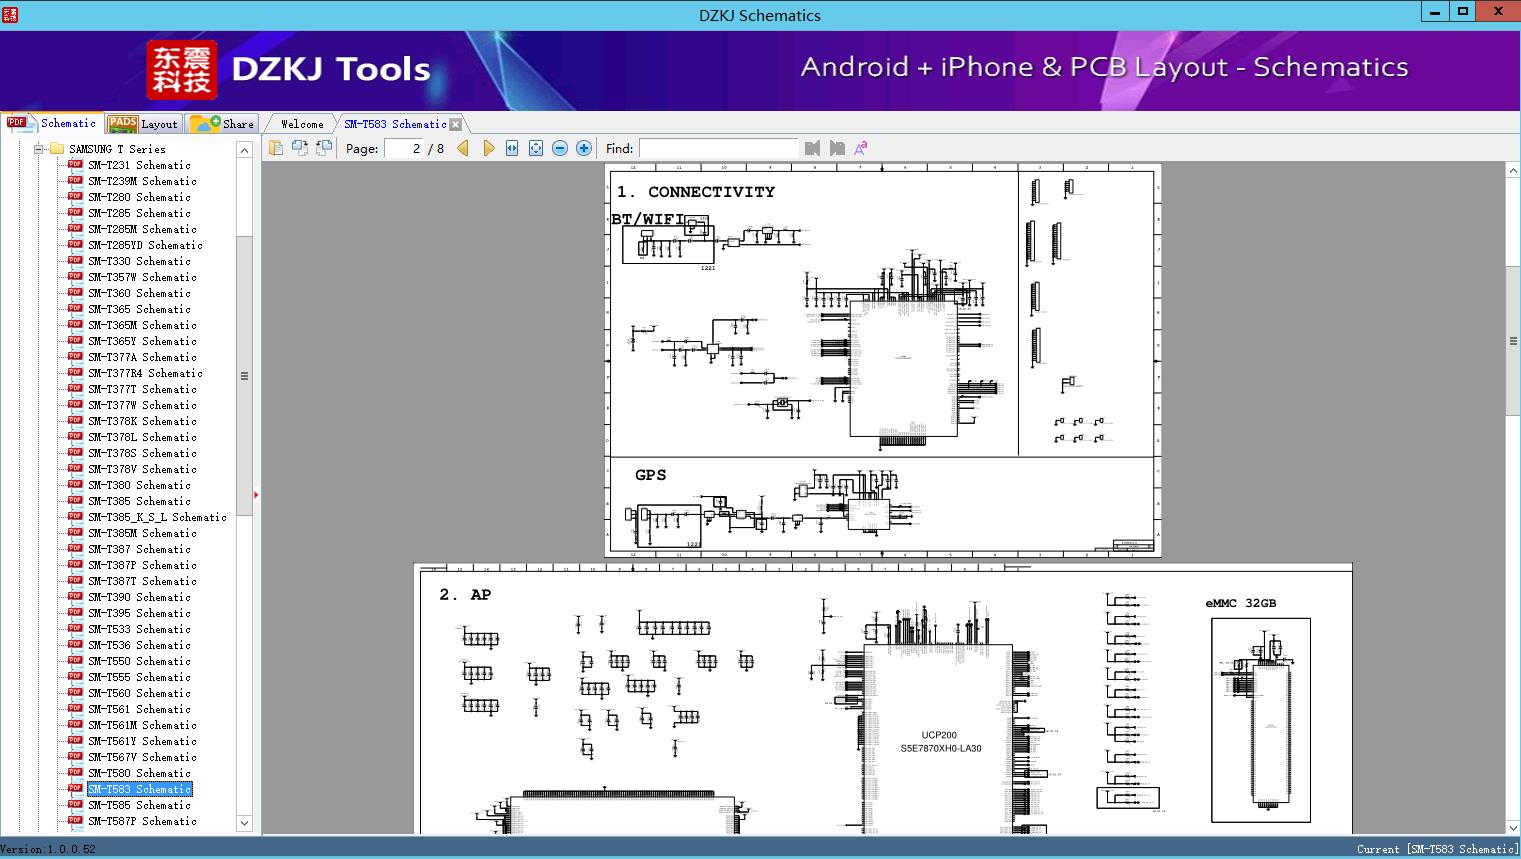This screenshot has width=1521, height=859.
Task: Collapse the SAMSUNG T Series tree node
Action: (x=39, y=149)
